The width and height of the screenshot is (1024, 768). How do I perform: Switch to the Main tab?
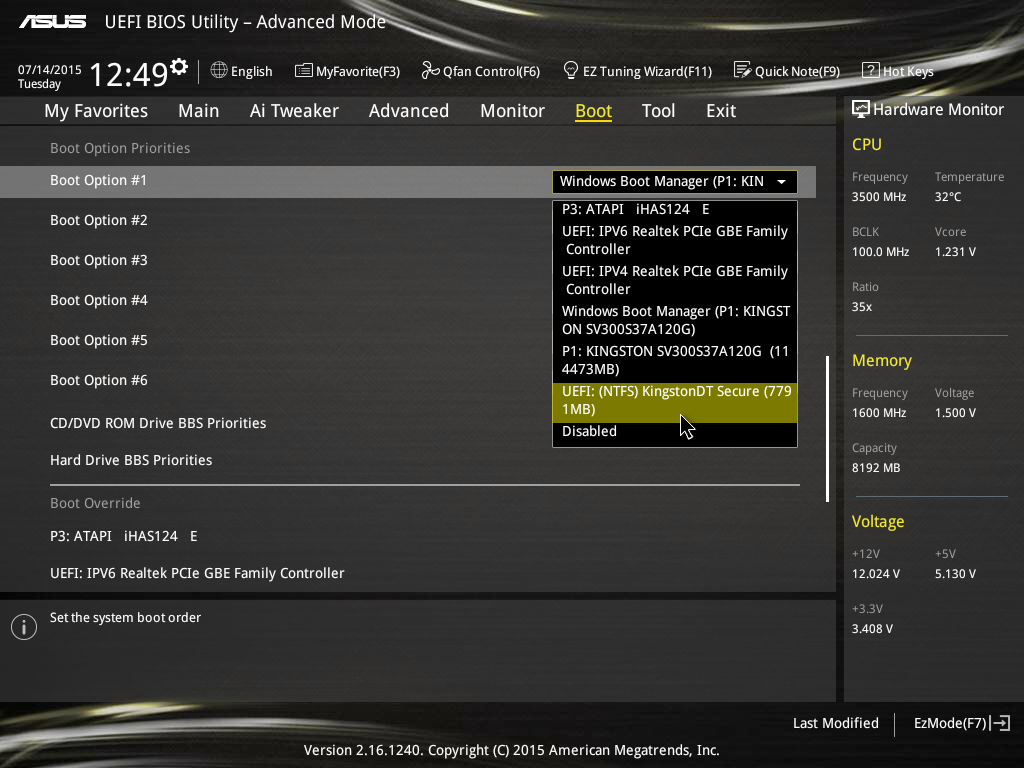coord(199,111)
